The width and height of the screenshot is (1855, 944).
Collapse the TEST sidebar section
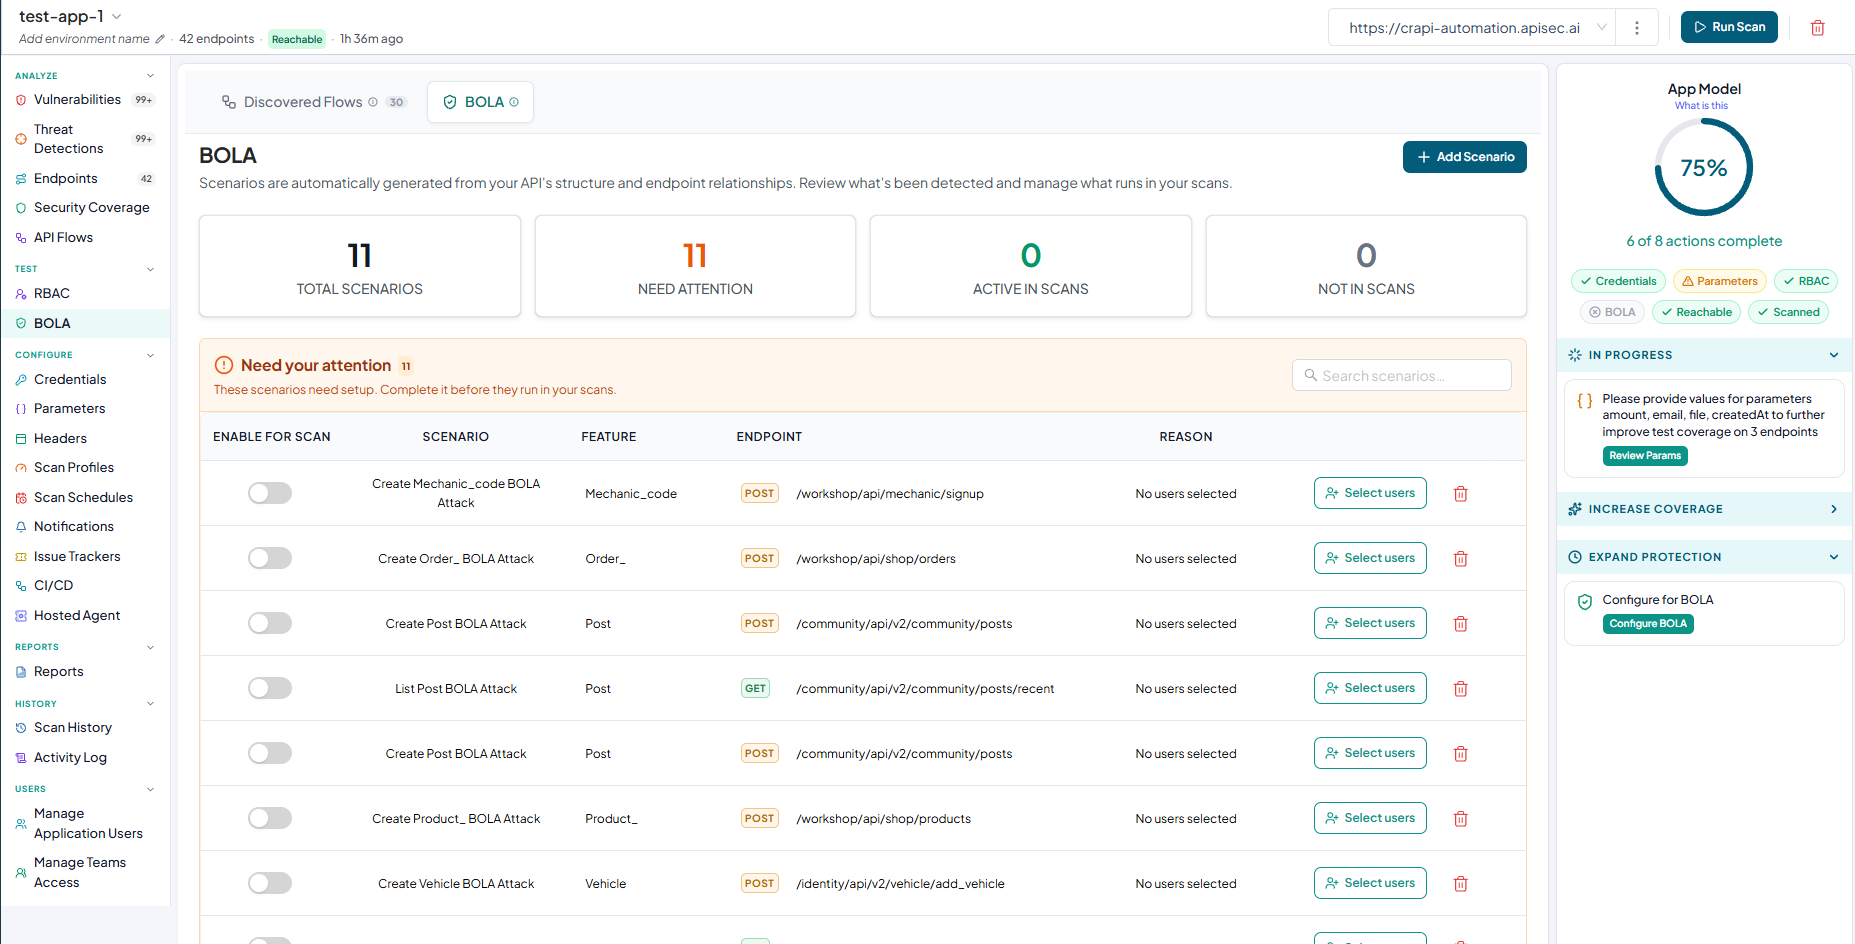150,269
